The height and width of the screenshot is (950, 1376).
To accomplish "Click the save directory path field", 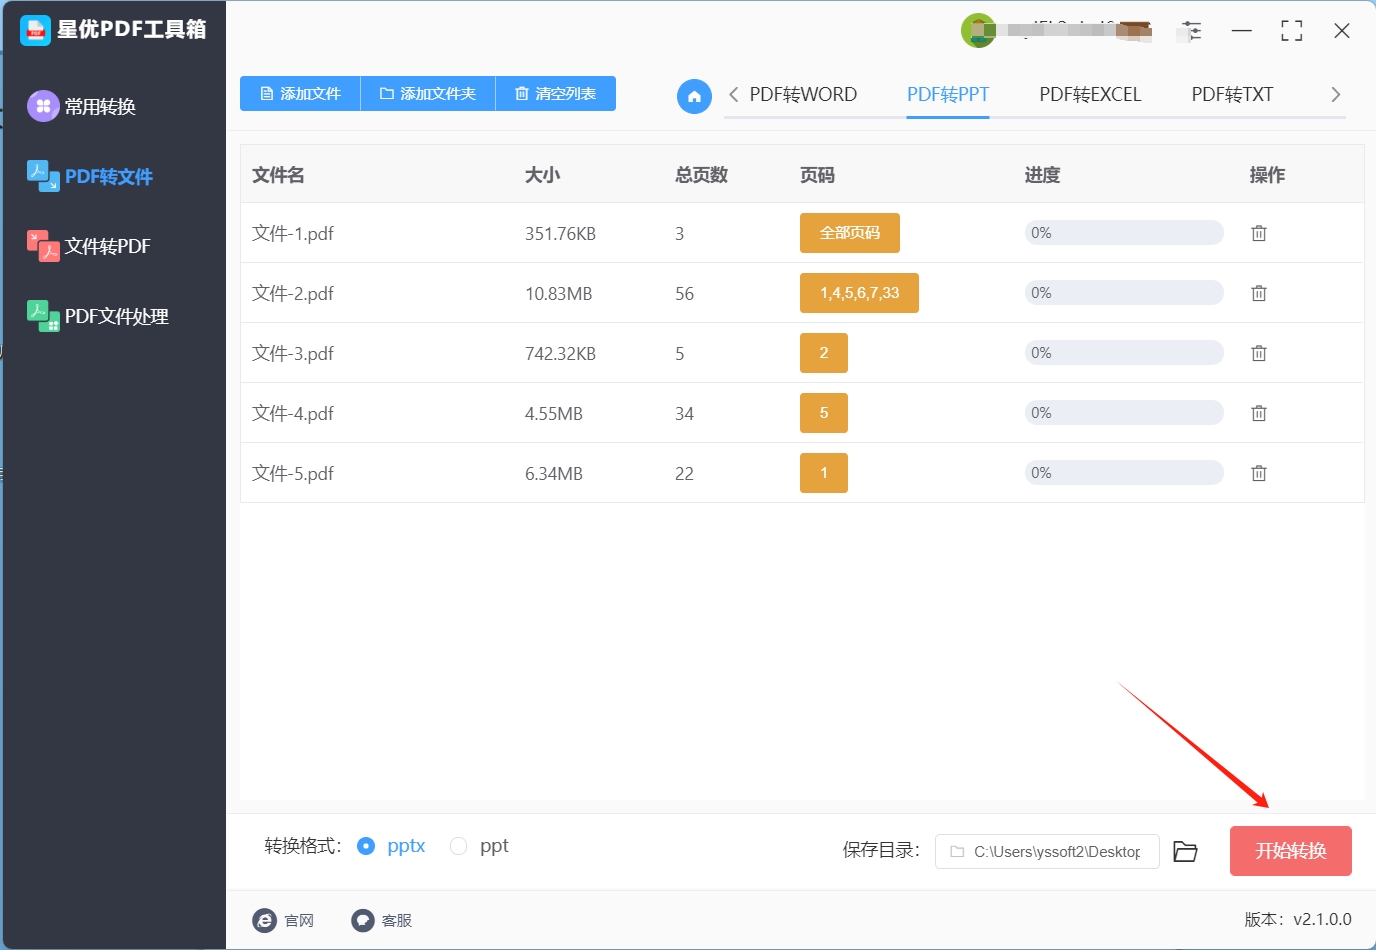I will pyautogui.click(x=1047, y=852).
